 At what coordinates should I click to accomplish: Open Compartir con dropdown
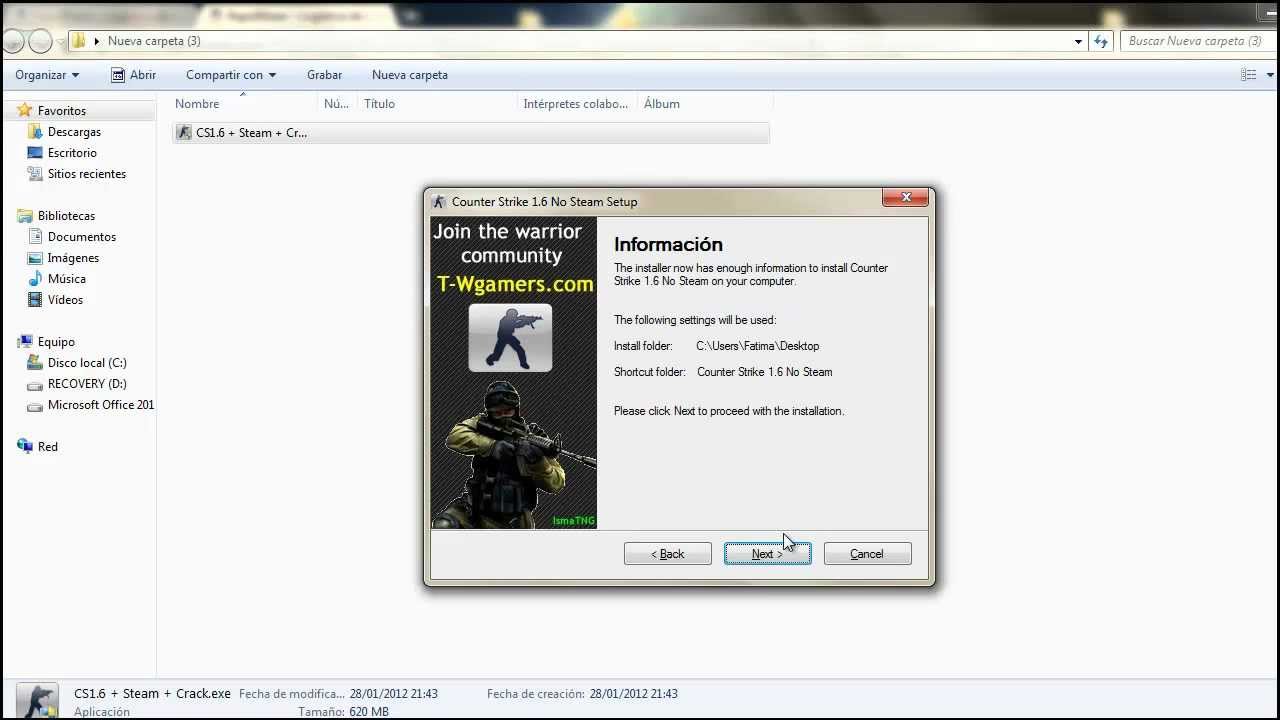point(231,75)
